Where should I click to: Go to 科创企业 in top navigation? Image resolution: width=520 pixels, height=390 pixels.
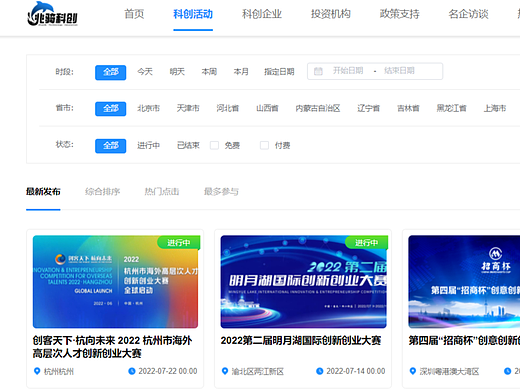click(x=262, y=14)
